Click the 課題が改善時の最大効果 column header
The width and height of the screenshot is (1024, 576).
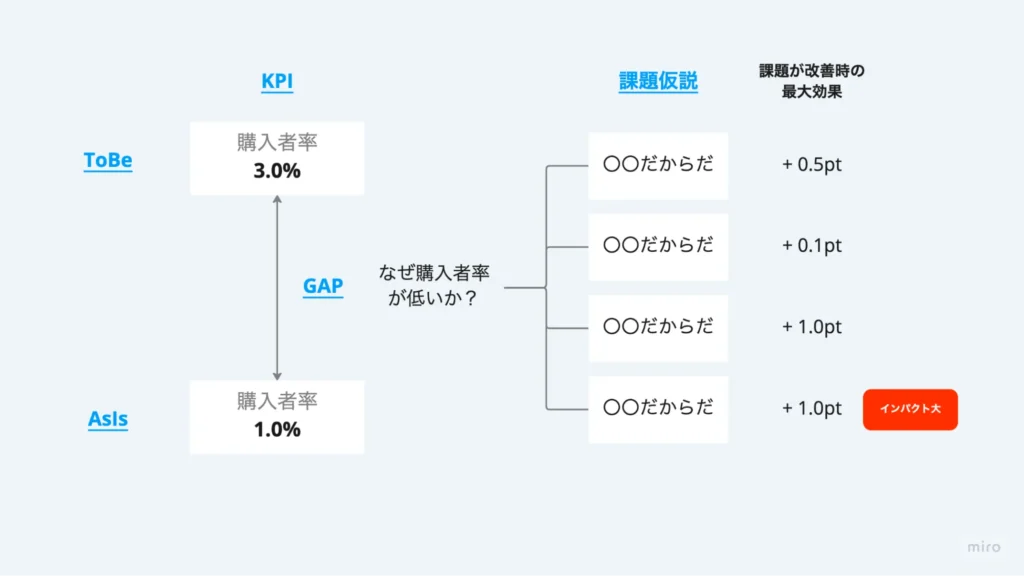[812, 81]
